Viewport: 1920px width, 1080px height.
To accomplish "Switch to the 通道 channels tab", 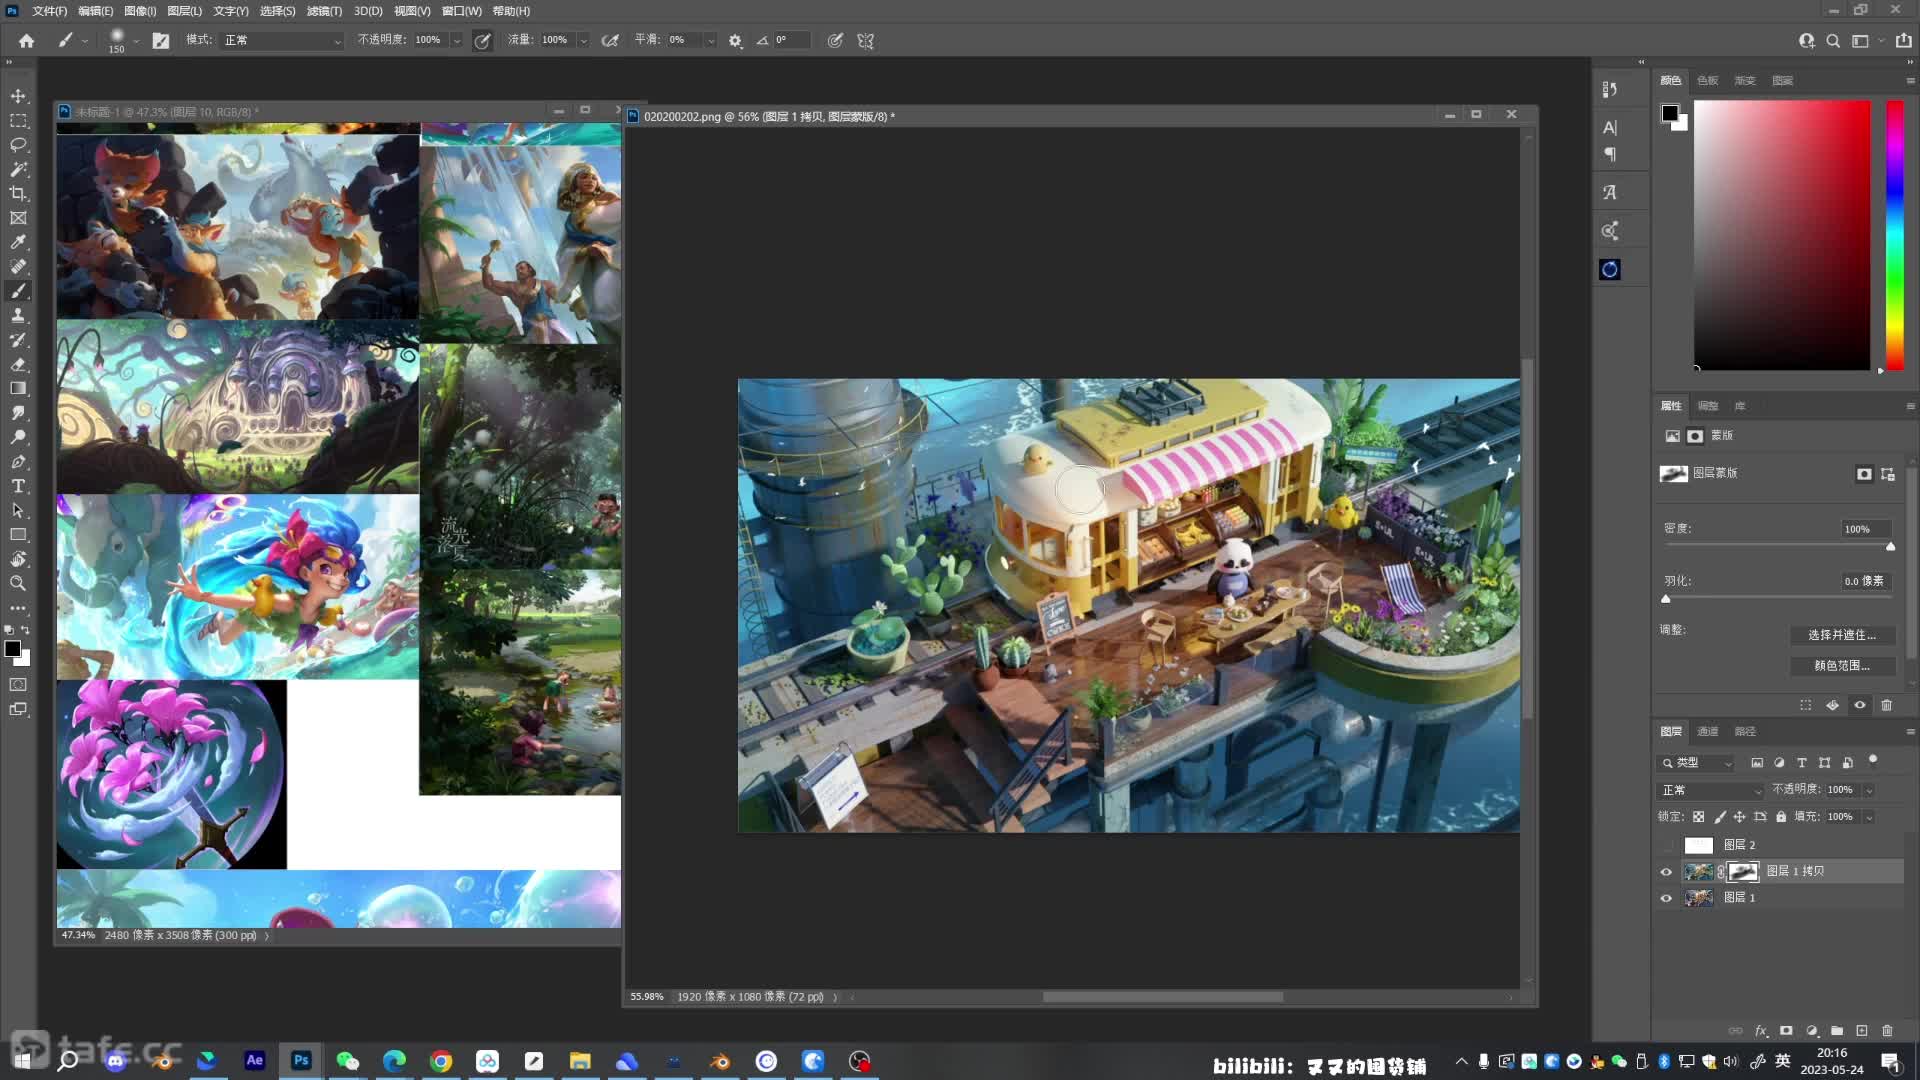I will click(x=1708, y=731).
